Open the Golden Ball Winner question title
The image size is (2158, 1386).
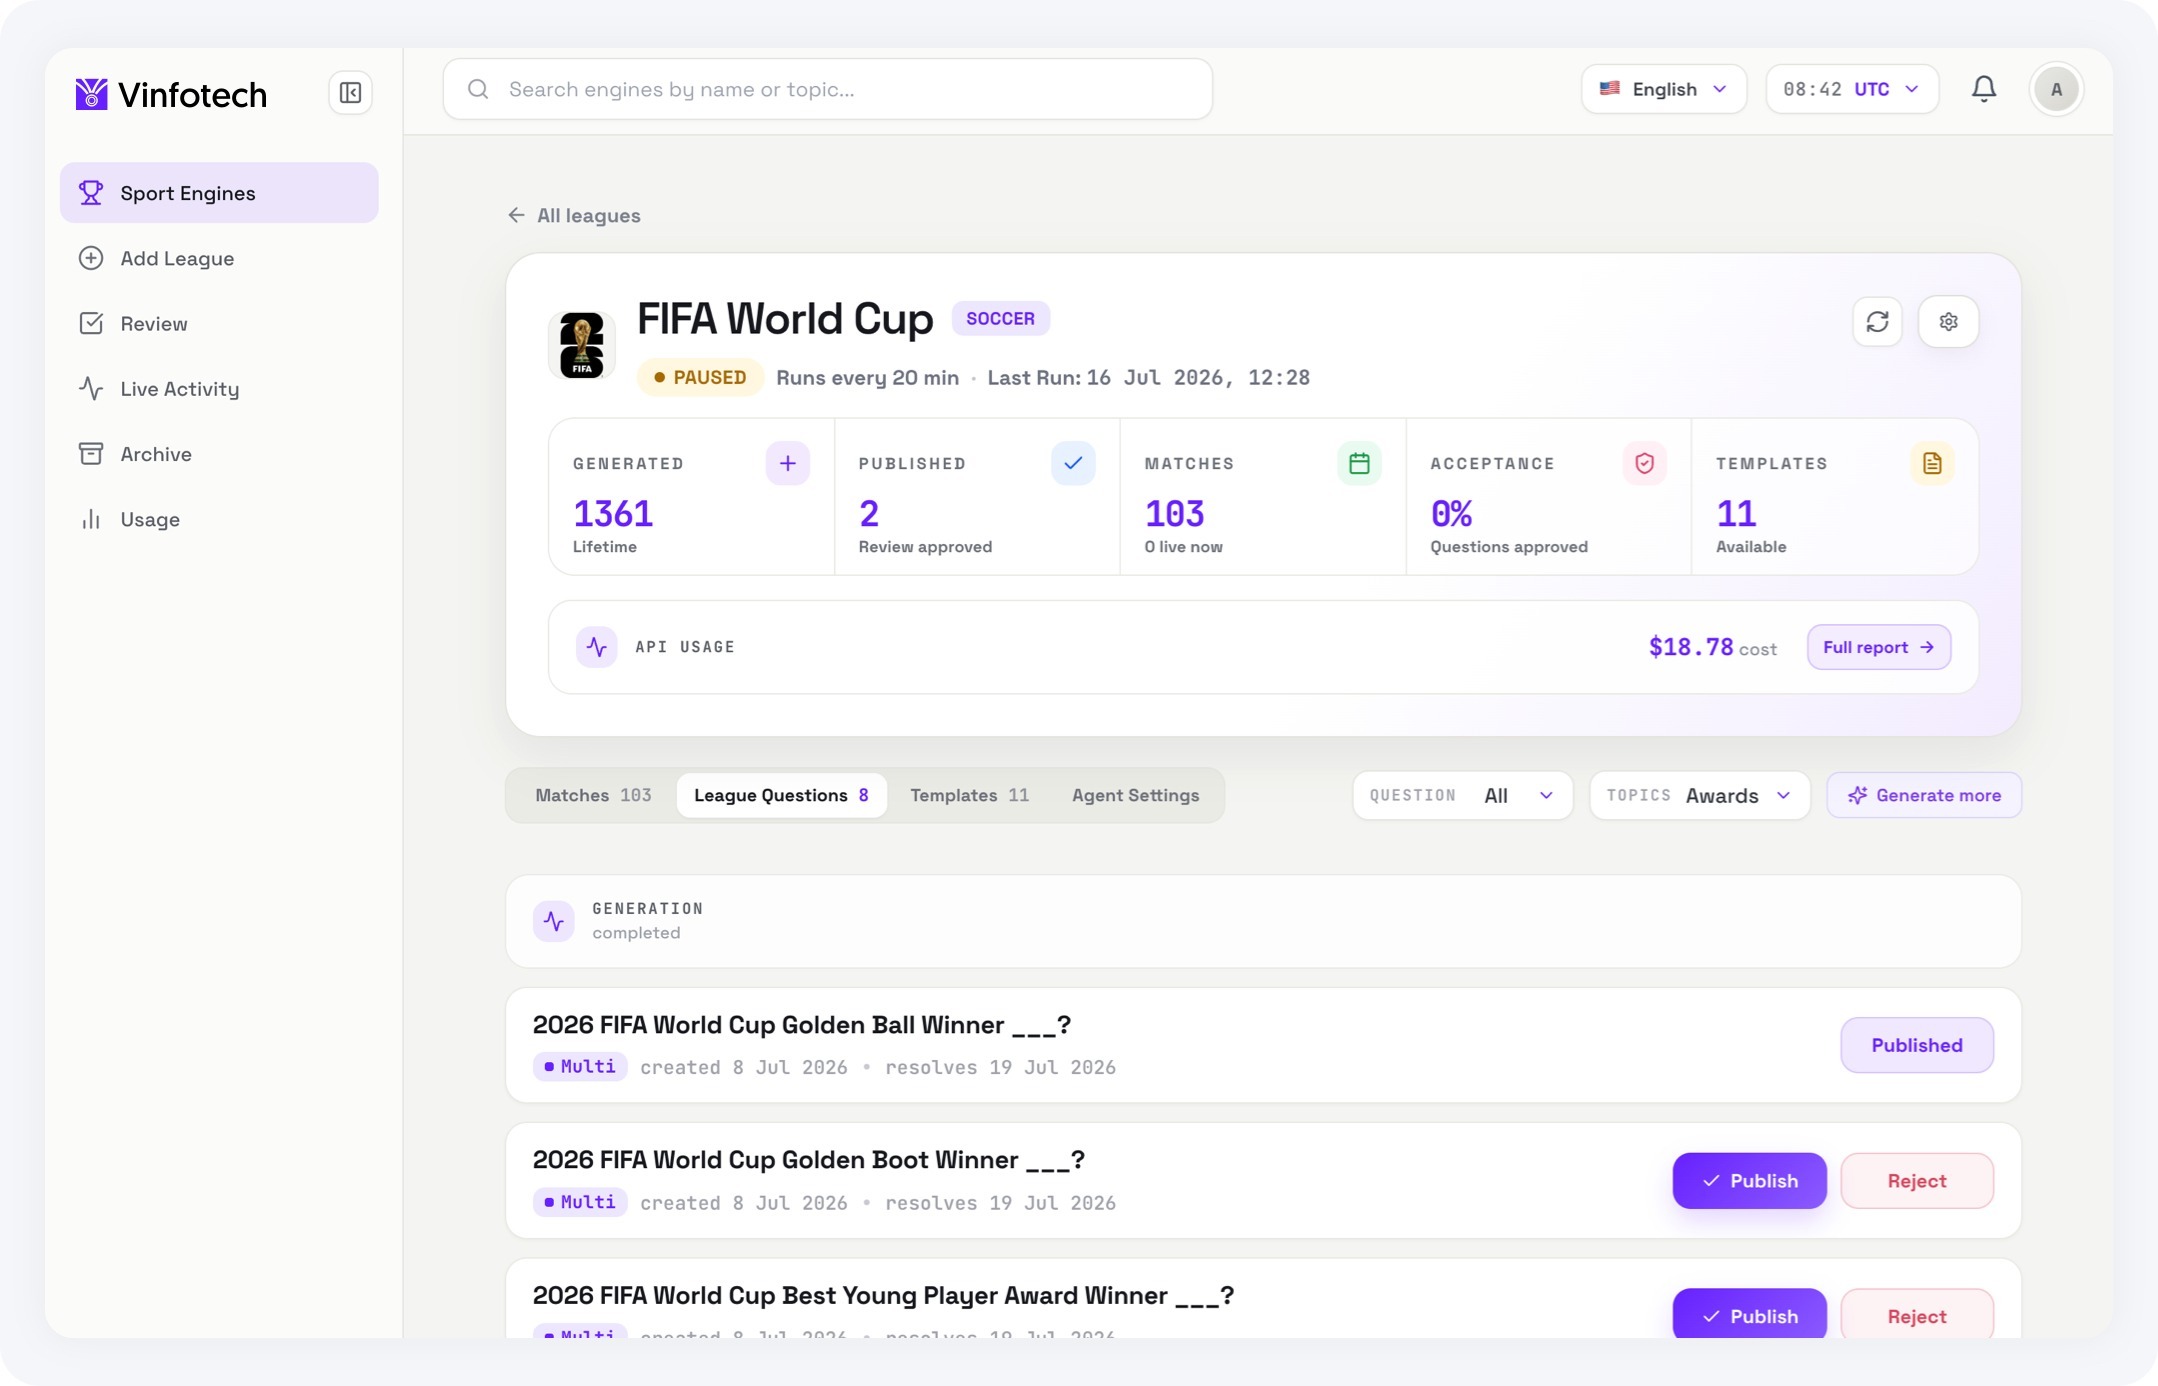(x=802, y=1025)
